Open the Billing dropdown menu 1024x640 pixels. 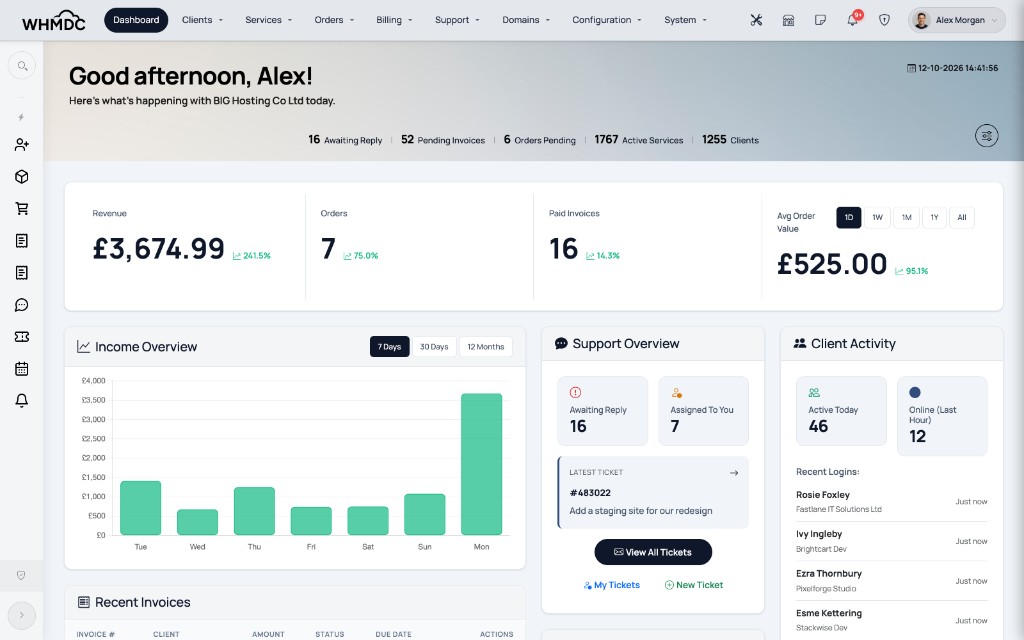tap(394, 20)
